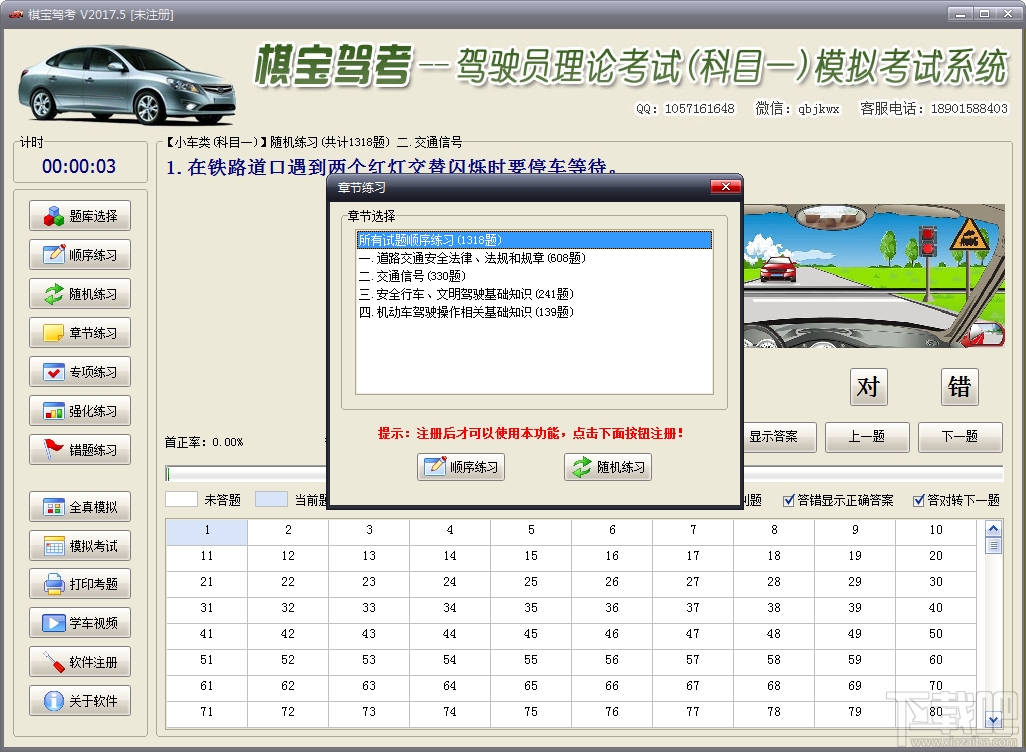The height and width of the screenshot is (752, 1026).
Task: Jump to question 5 in grid
Action: [x=531, y=530]
